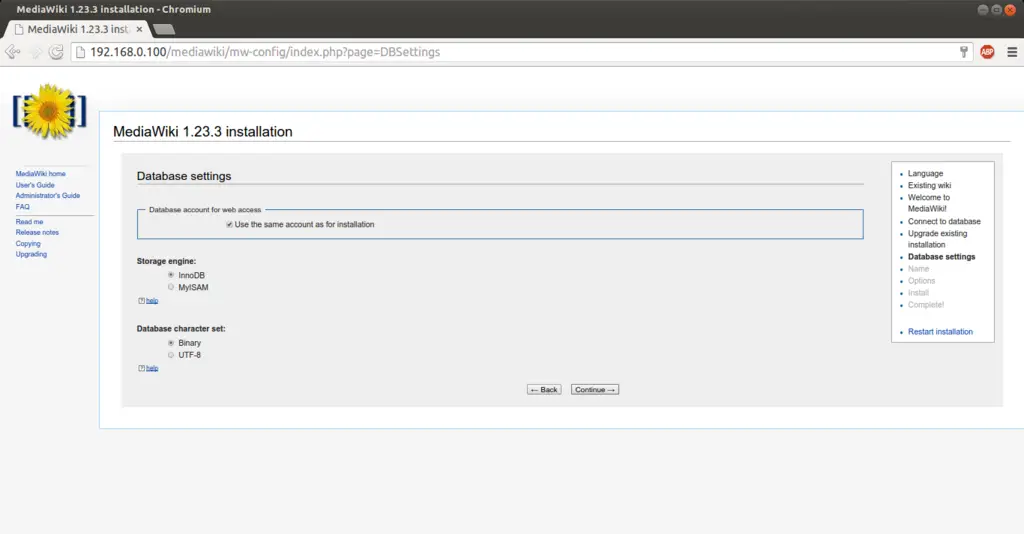
Task: Click the AdBlock Plus extension icon
Action: click(x=987, y=52)
